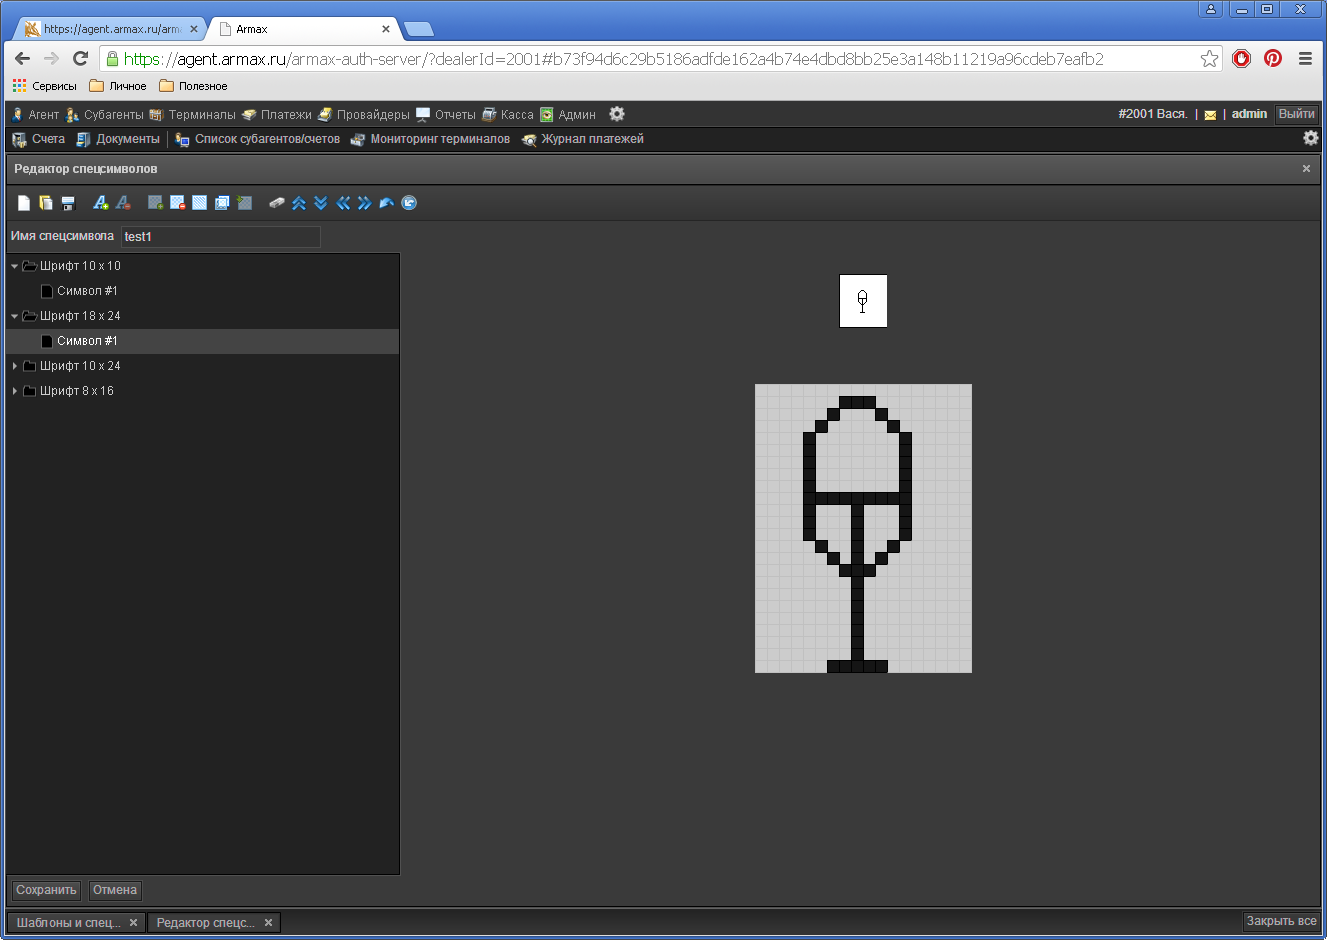Open the Chrome hamburger menu

1305,58
